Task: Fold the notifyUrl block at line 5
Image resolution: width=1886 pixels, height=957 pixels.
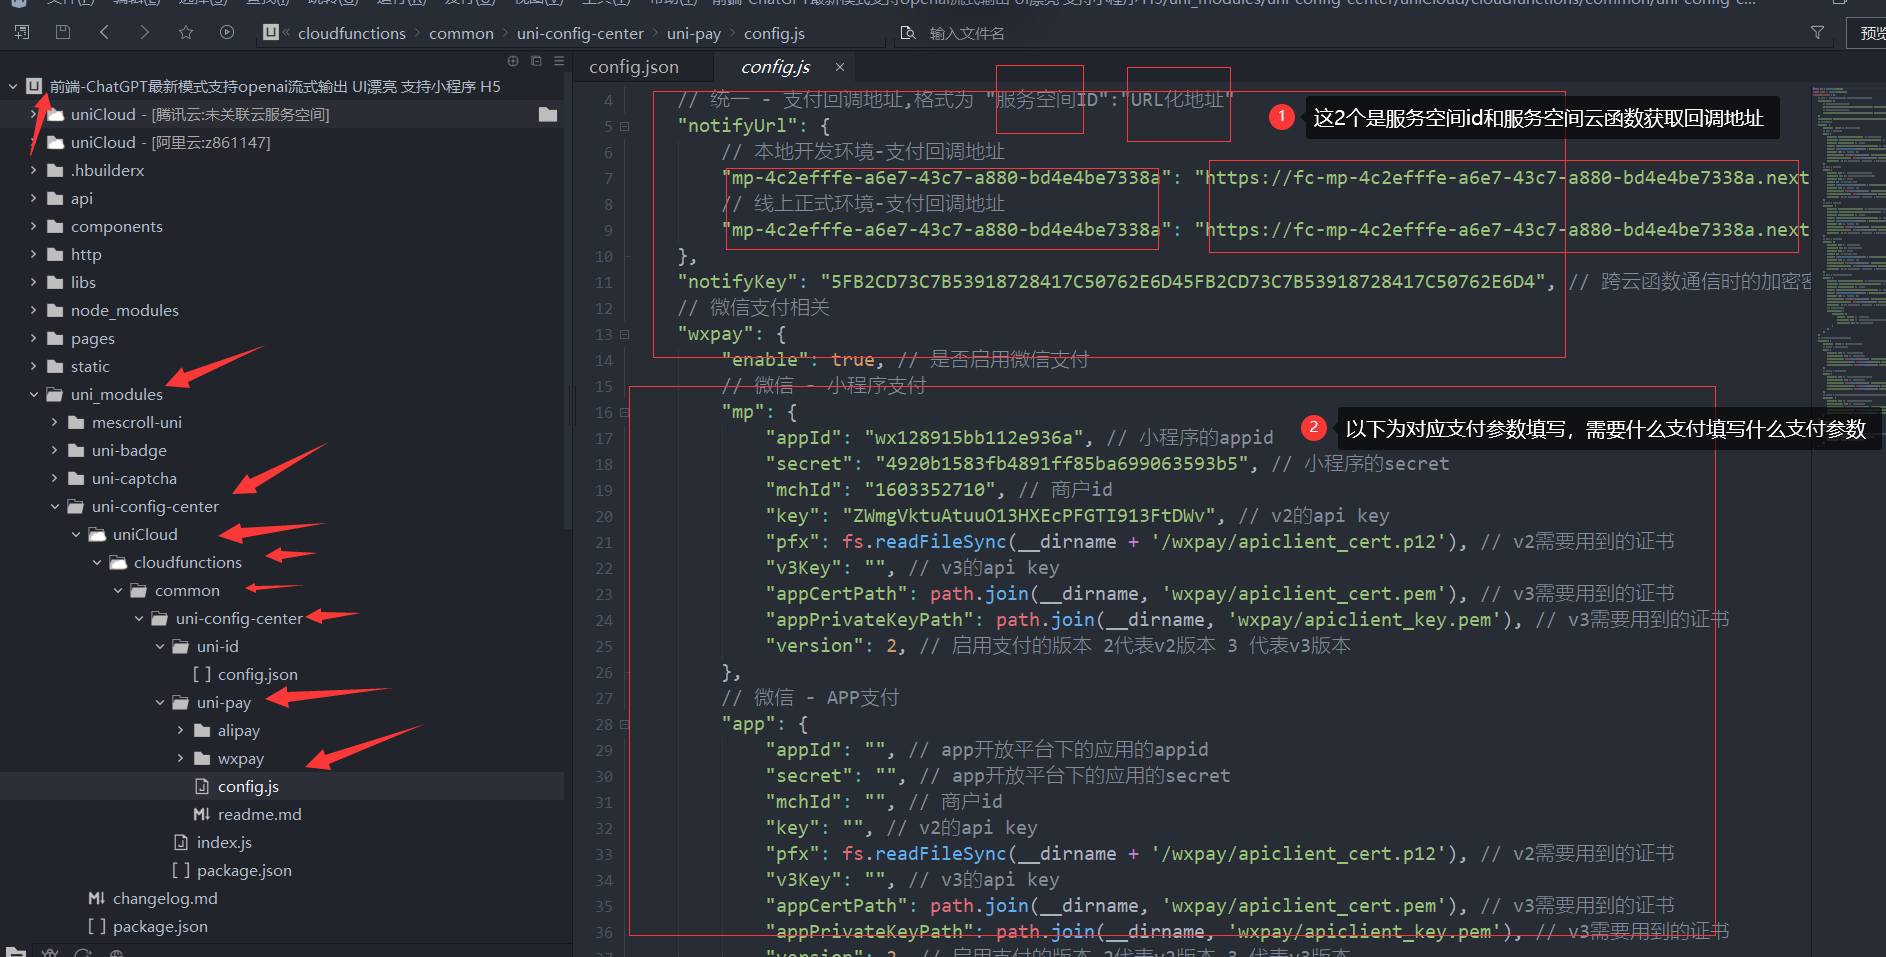Action: (x=625, y=126)
